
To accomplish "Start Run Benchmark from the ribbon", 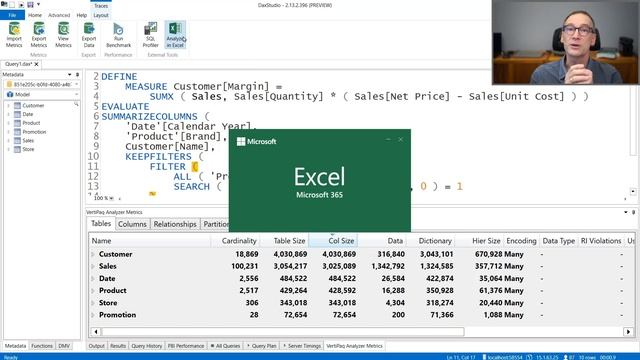I will [118, 35].
